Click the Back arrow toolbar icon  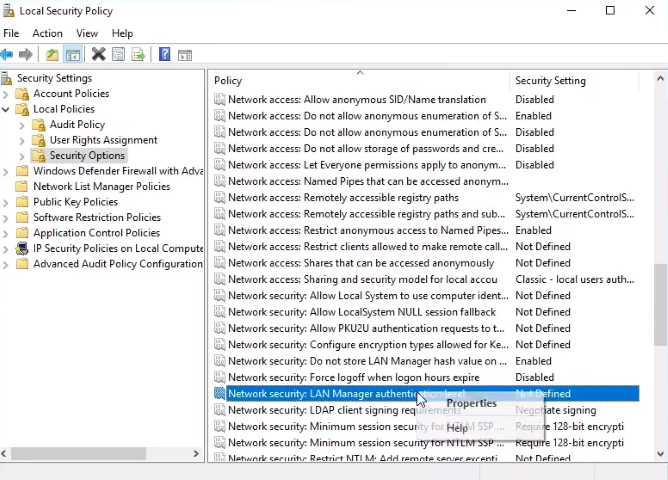(x=7, y=55)
